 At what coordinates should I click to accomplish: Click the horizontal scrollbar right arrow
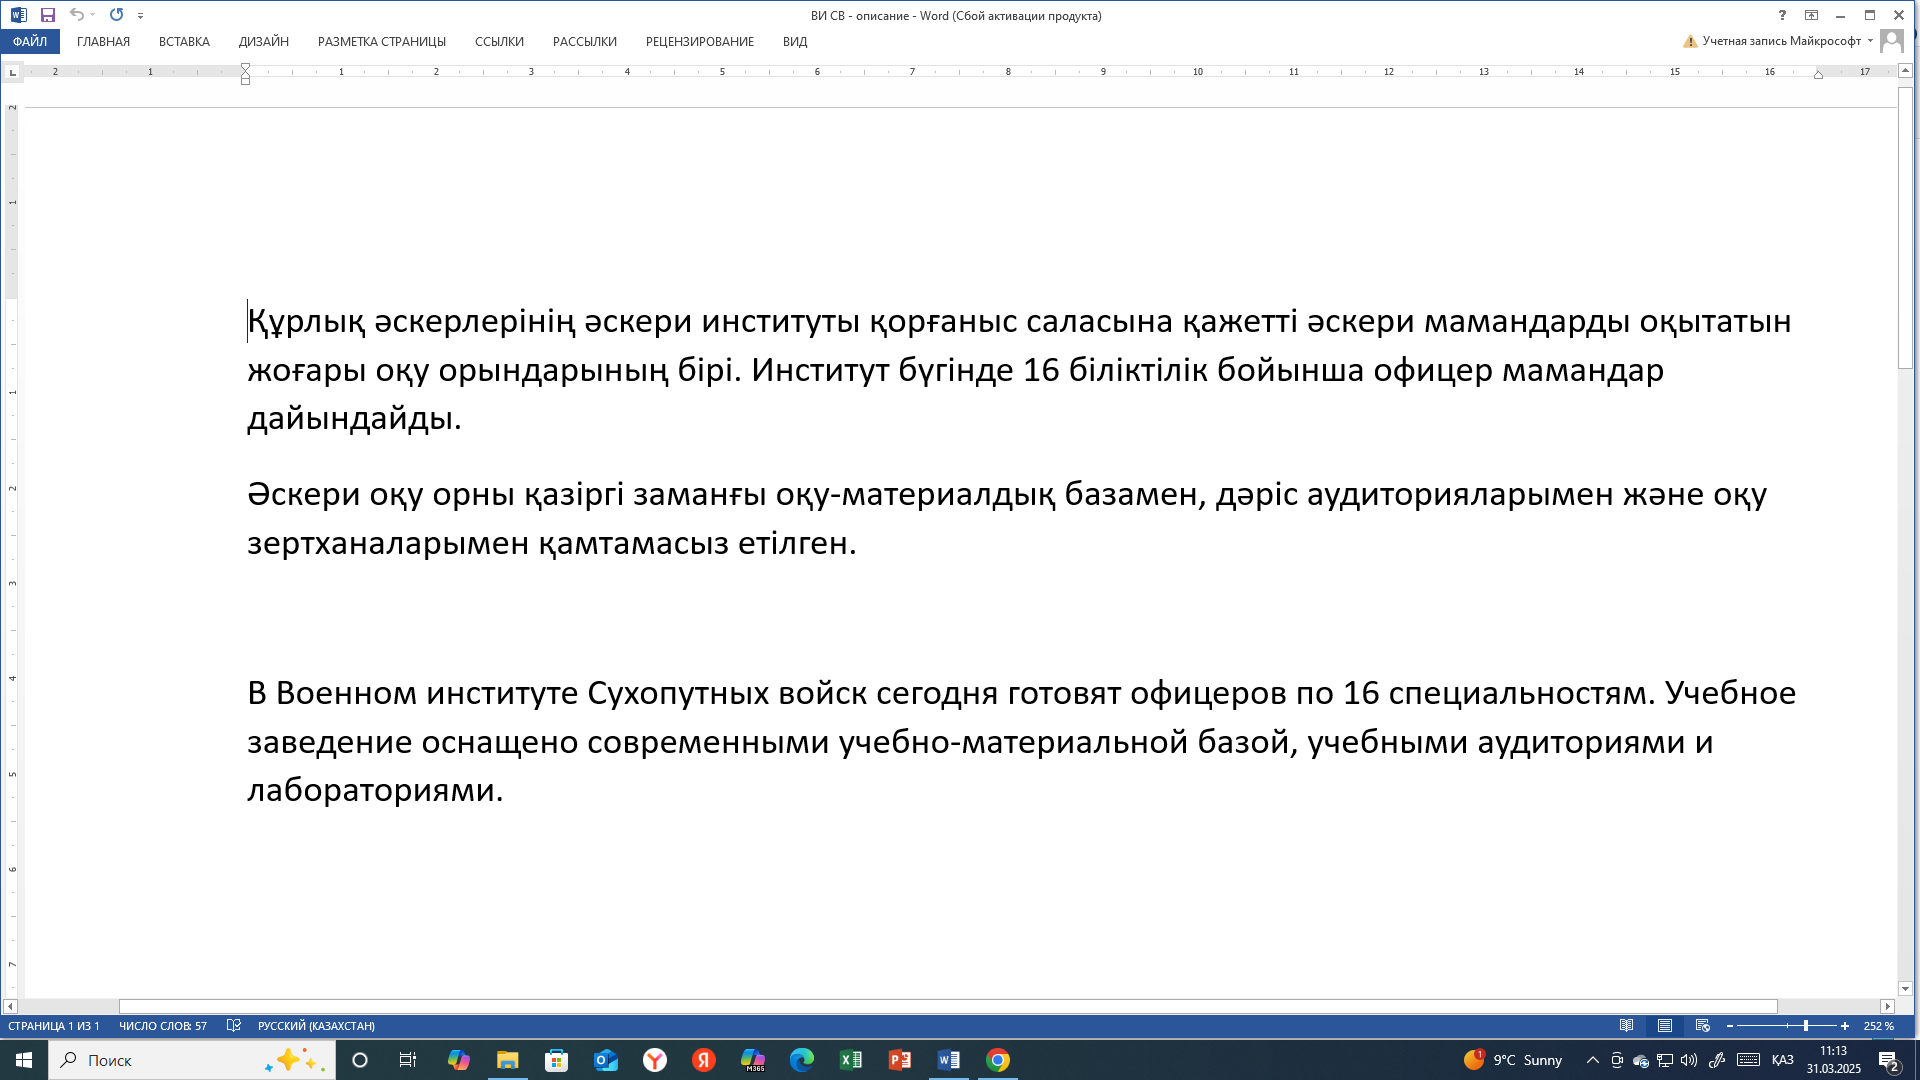tap(1887, 1007)
